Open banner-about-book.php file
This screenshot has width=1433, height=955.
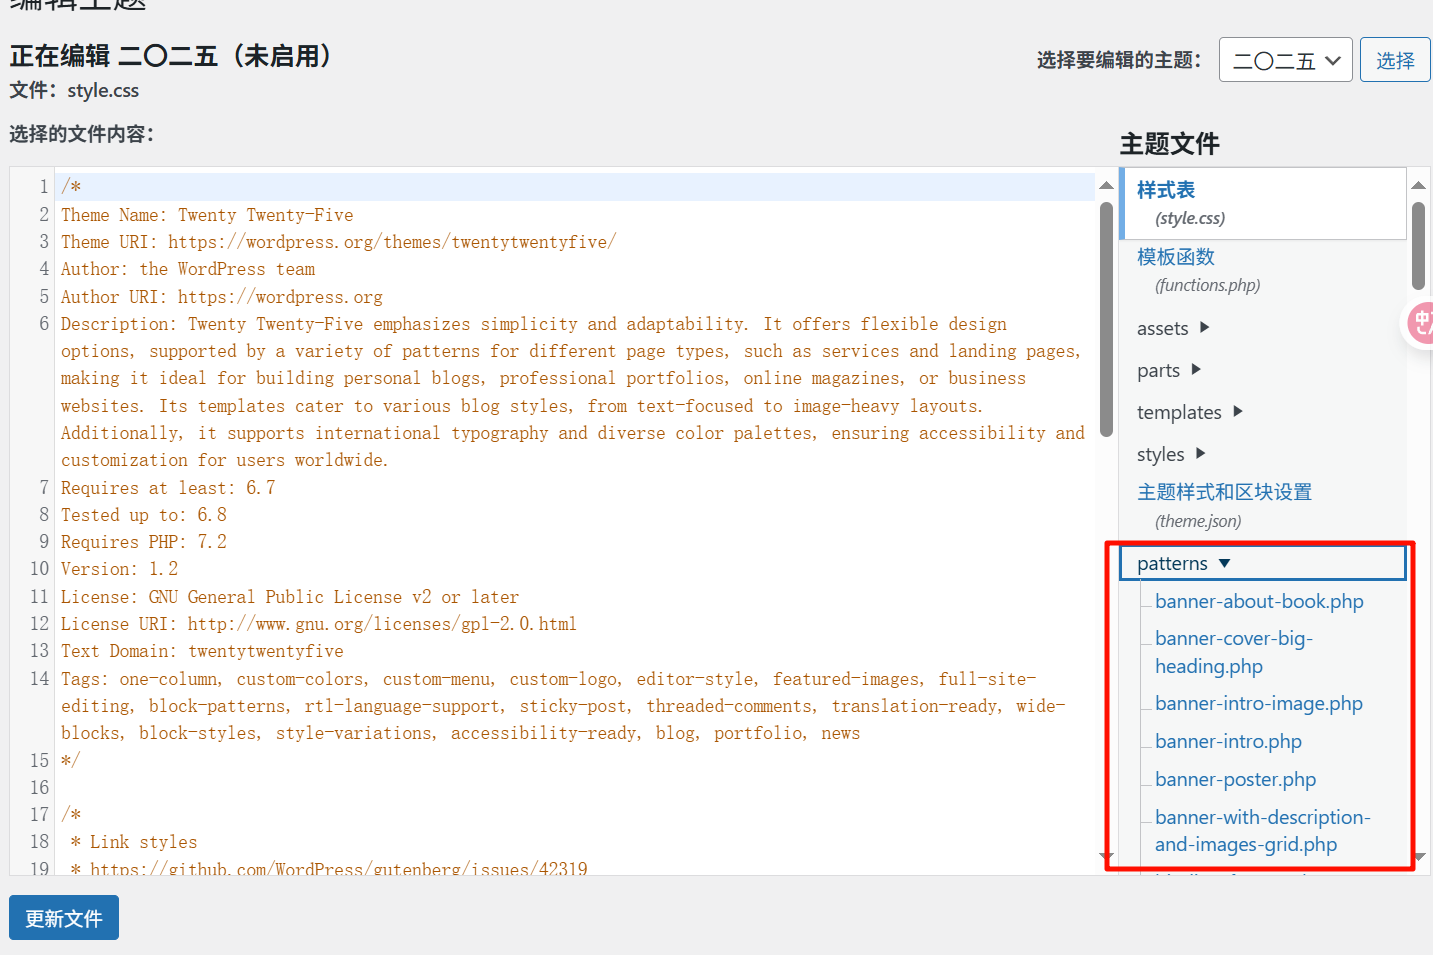point(1259,601)
